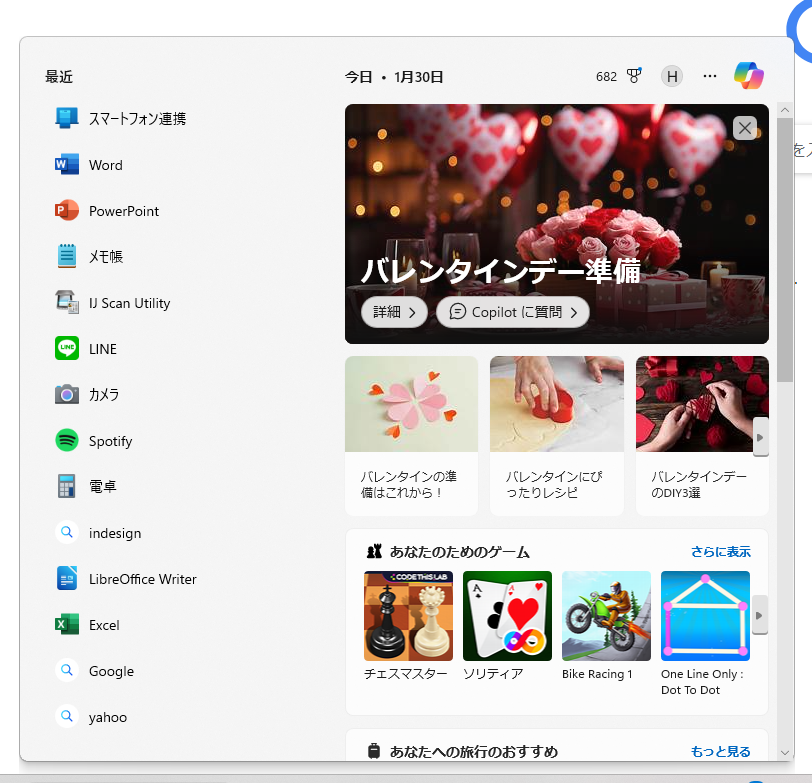Open the Excel app icon
This screenshot has width=812, height=783.
click(67, 625)
